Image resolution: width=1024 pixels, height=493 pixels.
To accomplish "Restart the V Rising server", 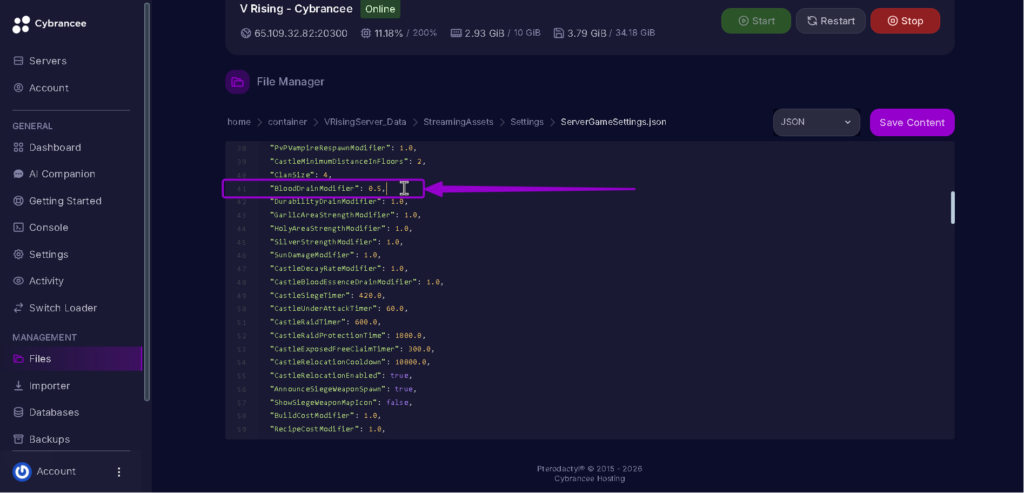I will [831, 21].
